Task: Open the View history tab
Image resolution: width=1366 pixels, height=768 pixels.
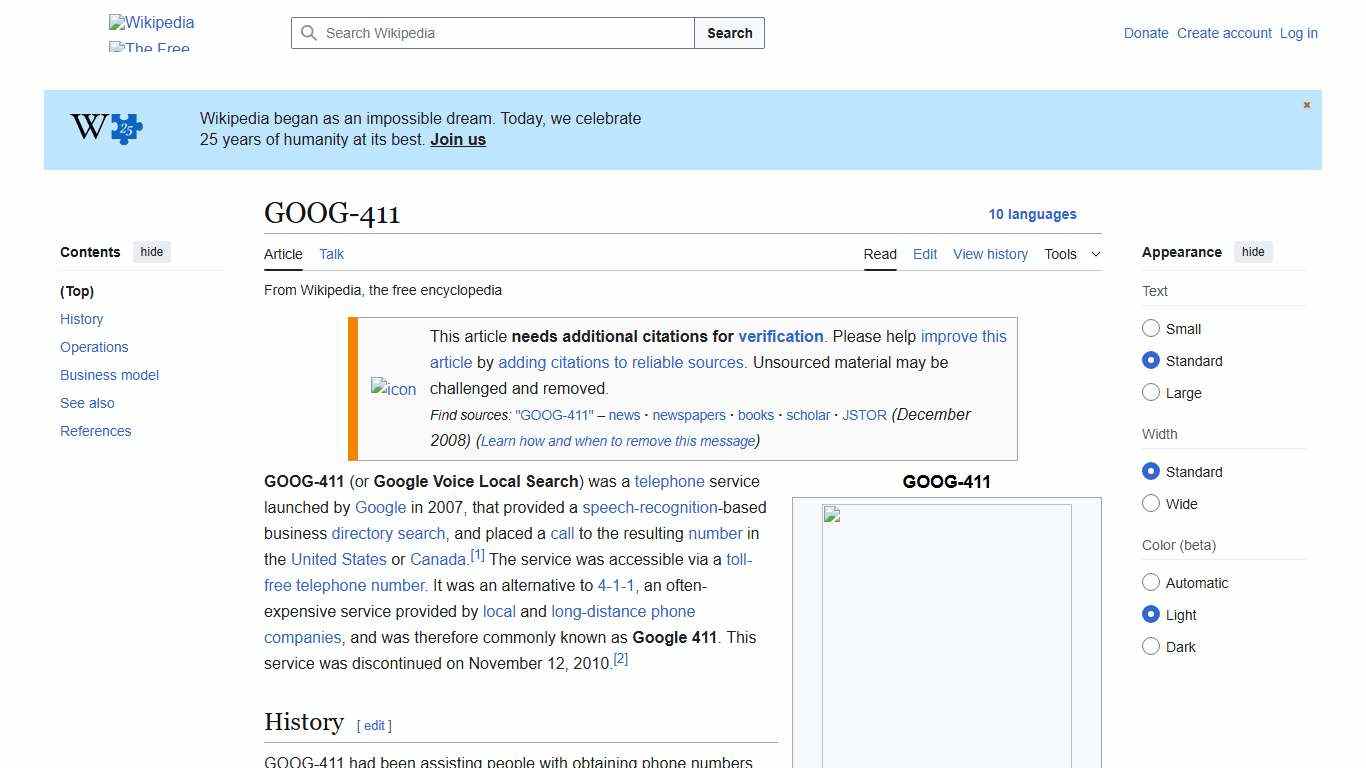Action: tap(990, 254)
